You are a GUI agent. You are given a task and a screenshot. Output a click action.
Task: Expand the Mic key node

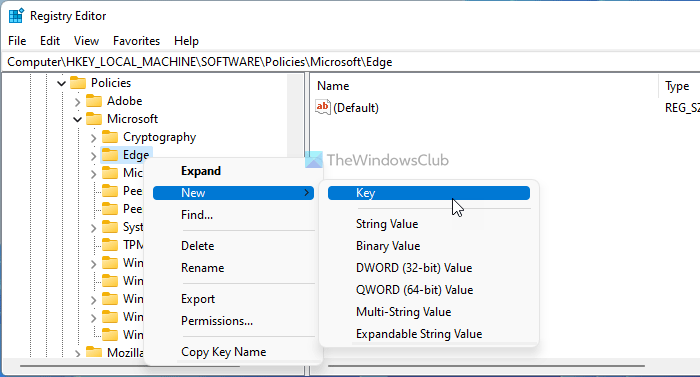[x=93, y=174]
